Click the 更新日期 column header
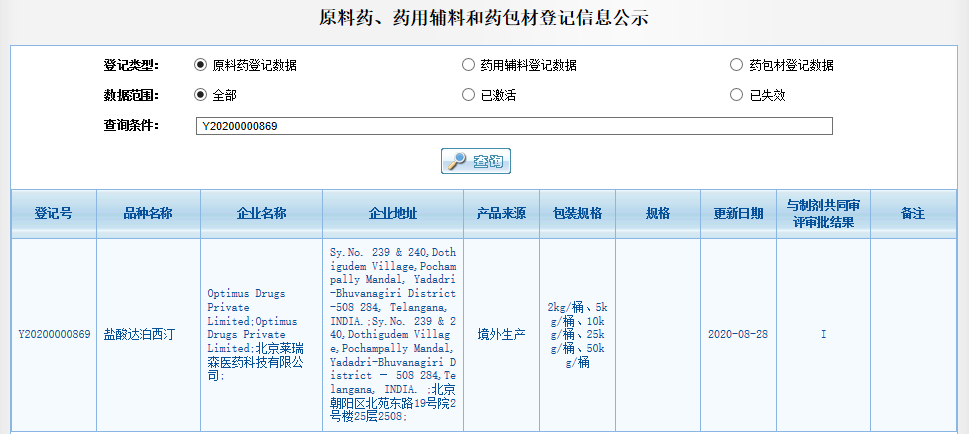Viewport: 969px width, 434px height. tap(738, 214)
